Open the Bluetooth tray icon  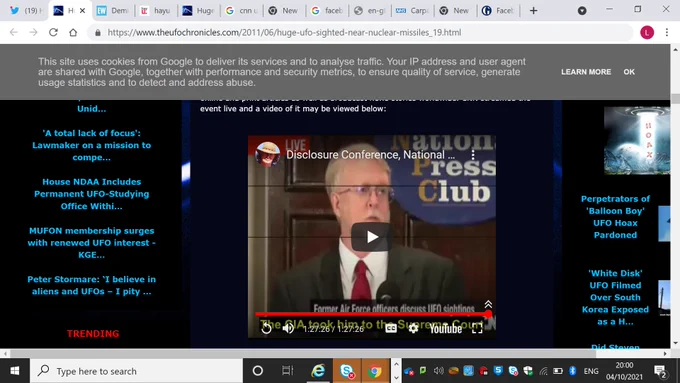tap(572, 371)
